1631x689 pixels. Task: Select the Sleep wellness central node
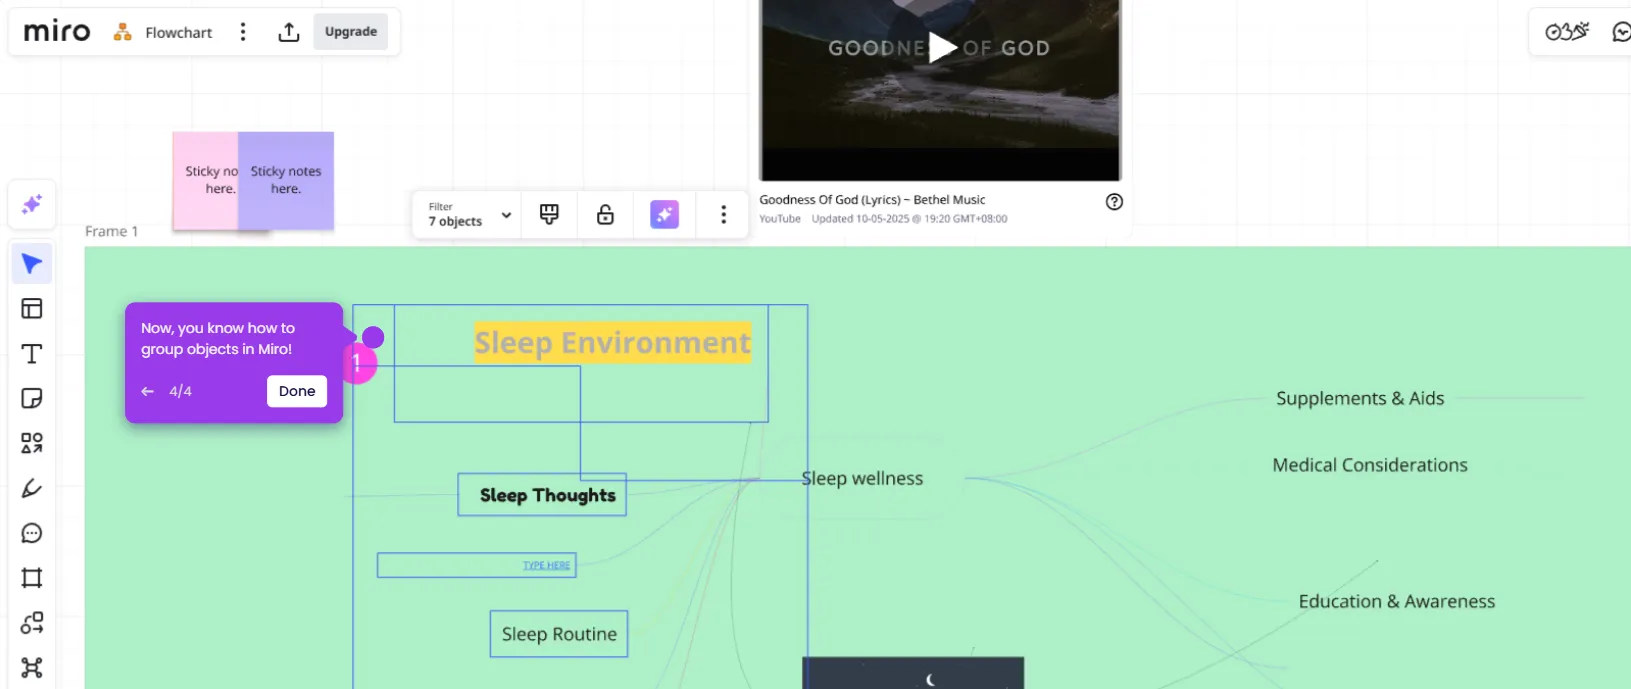pos(863,478)
